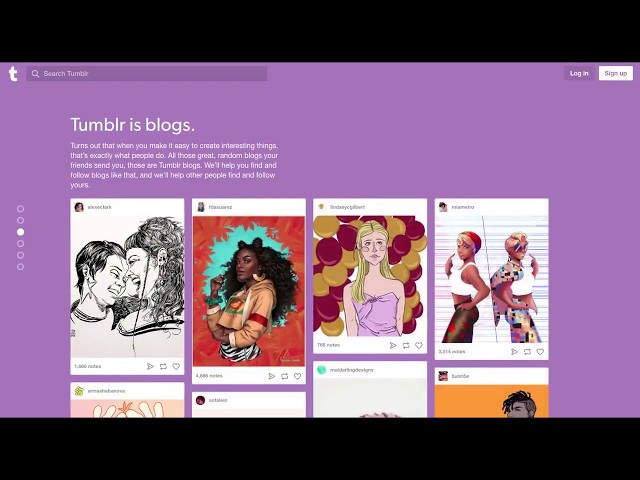Image resolution: width=640 pixels, height=480 pixels.
Task: View notes count on fdasuarez post
Action: tap(209, 376)
